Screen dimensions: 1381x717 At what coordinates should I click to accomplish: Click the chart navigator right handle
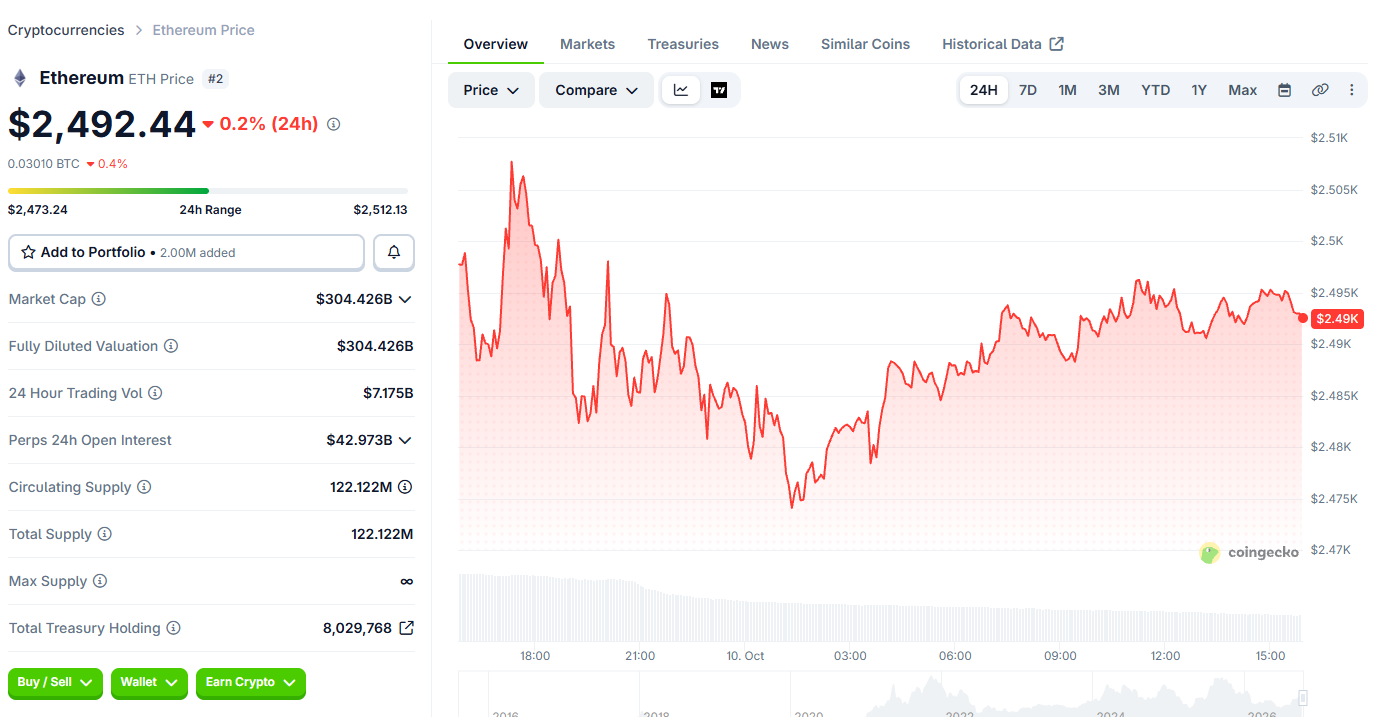point(1303,698)
